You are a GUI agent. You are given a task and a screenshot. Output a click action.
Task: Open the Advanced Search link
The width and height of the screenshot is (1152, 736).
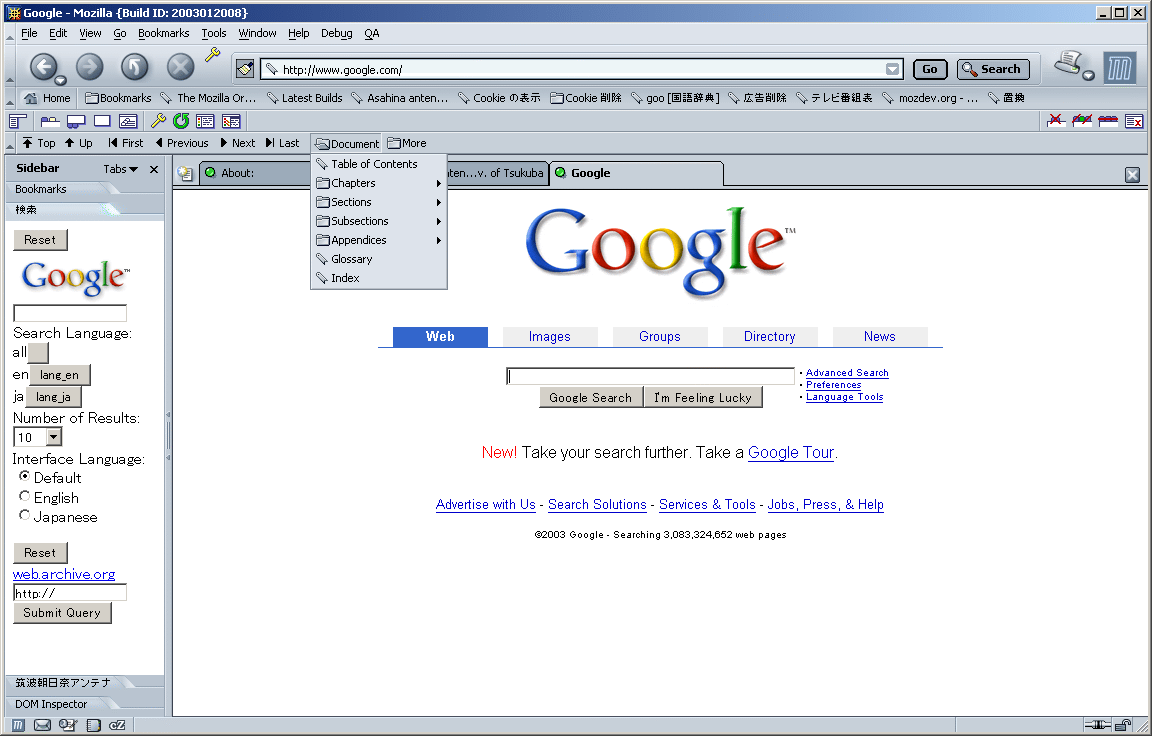[847, 373]
